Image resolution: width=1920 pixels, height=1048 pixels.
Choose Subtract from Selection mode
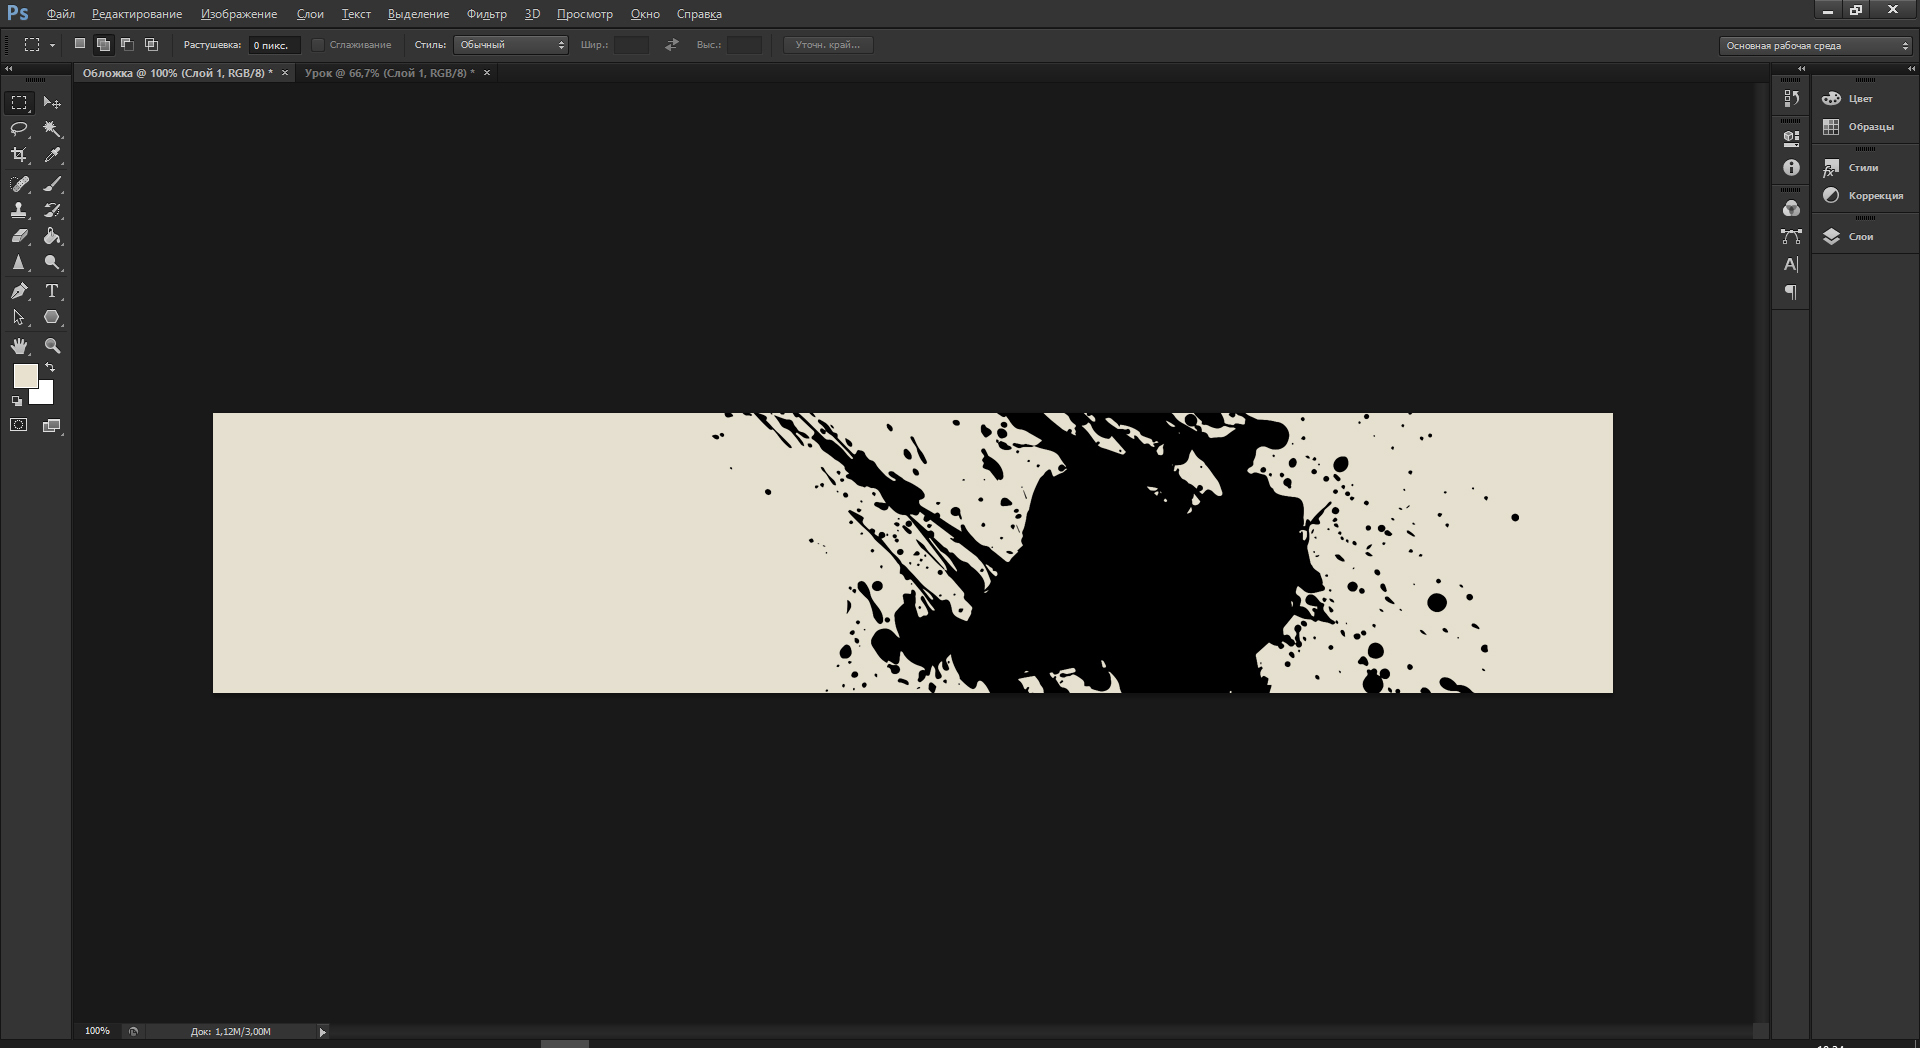(127, 44)
